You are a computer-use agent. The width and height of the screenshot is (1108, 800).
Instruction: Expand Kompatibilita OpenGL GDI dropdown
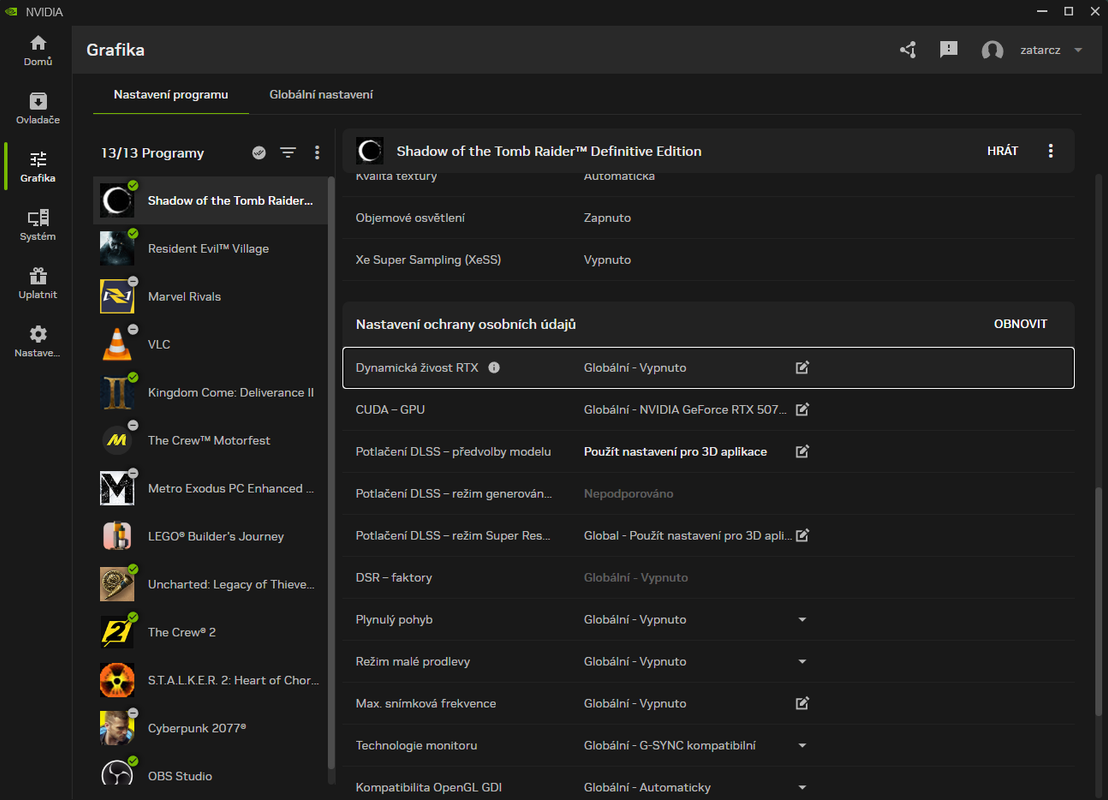pos(802,787)
